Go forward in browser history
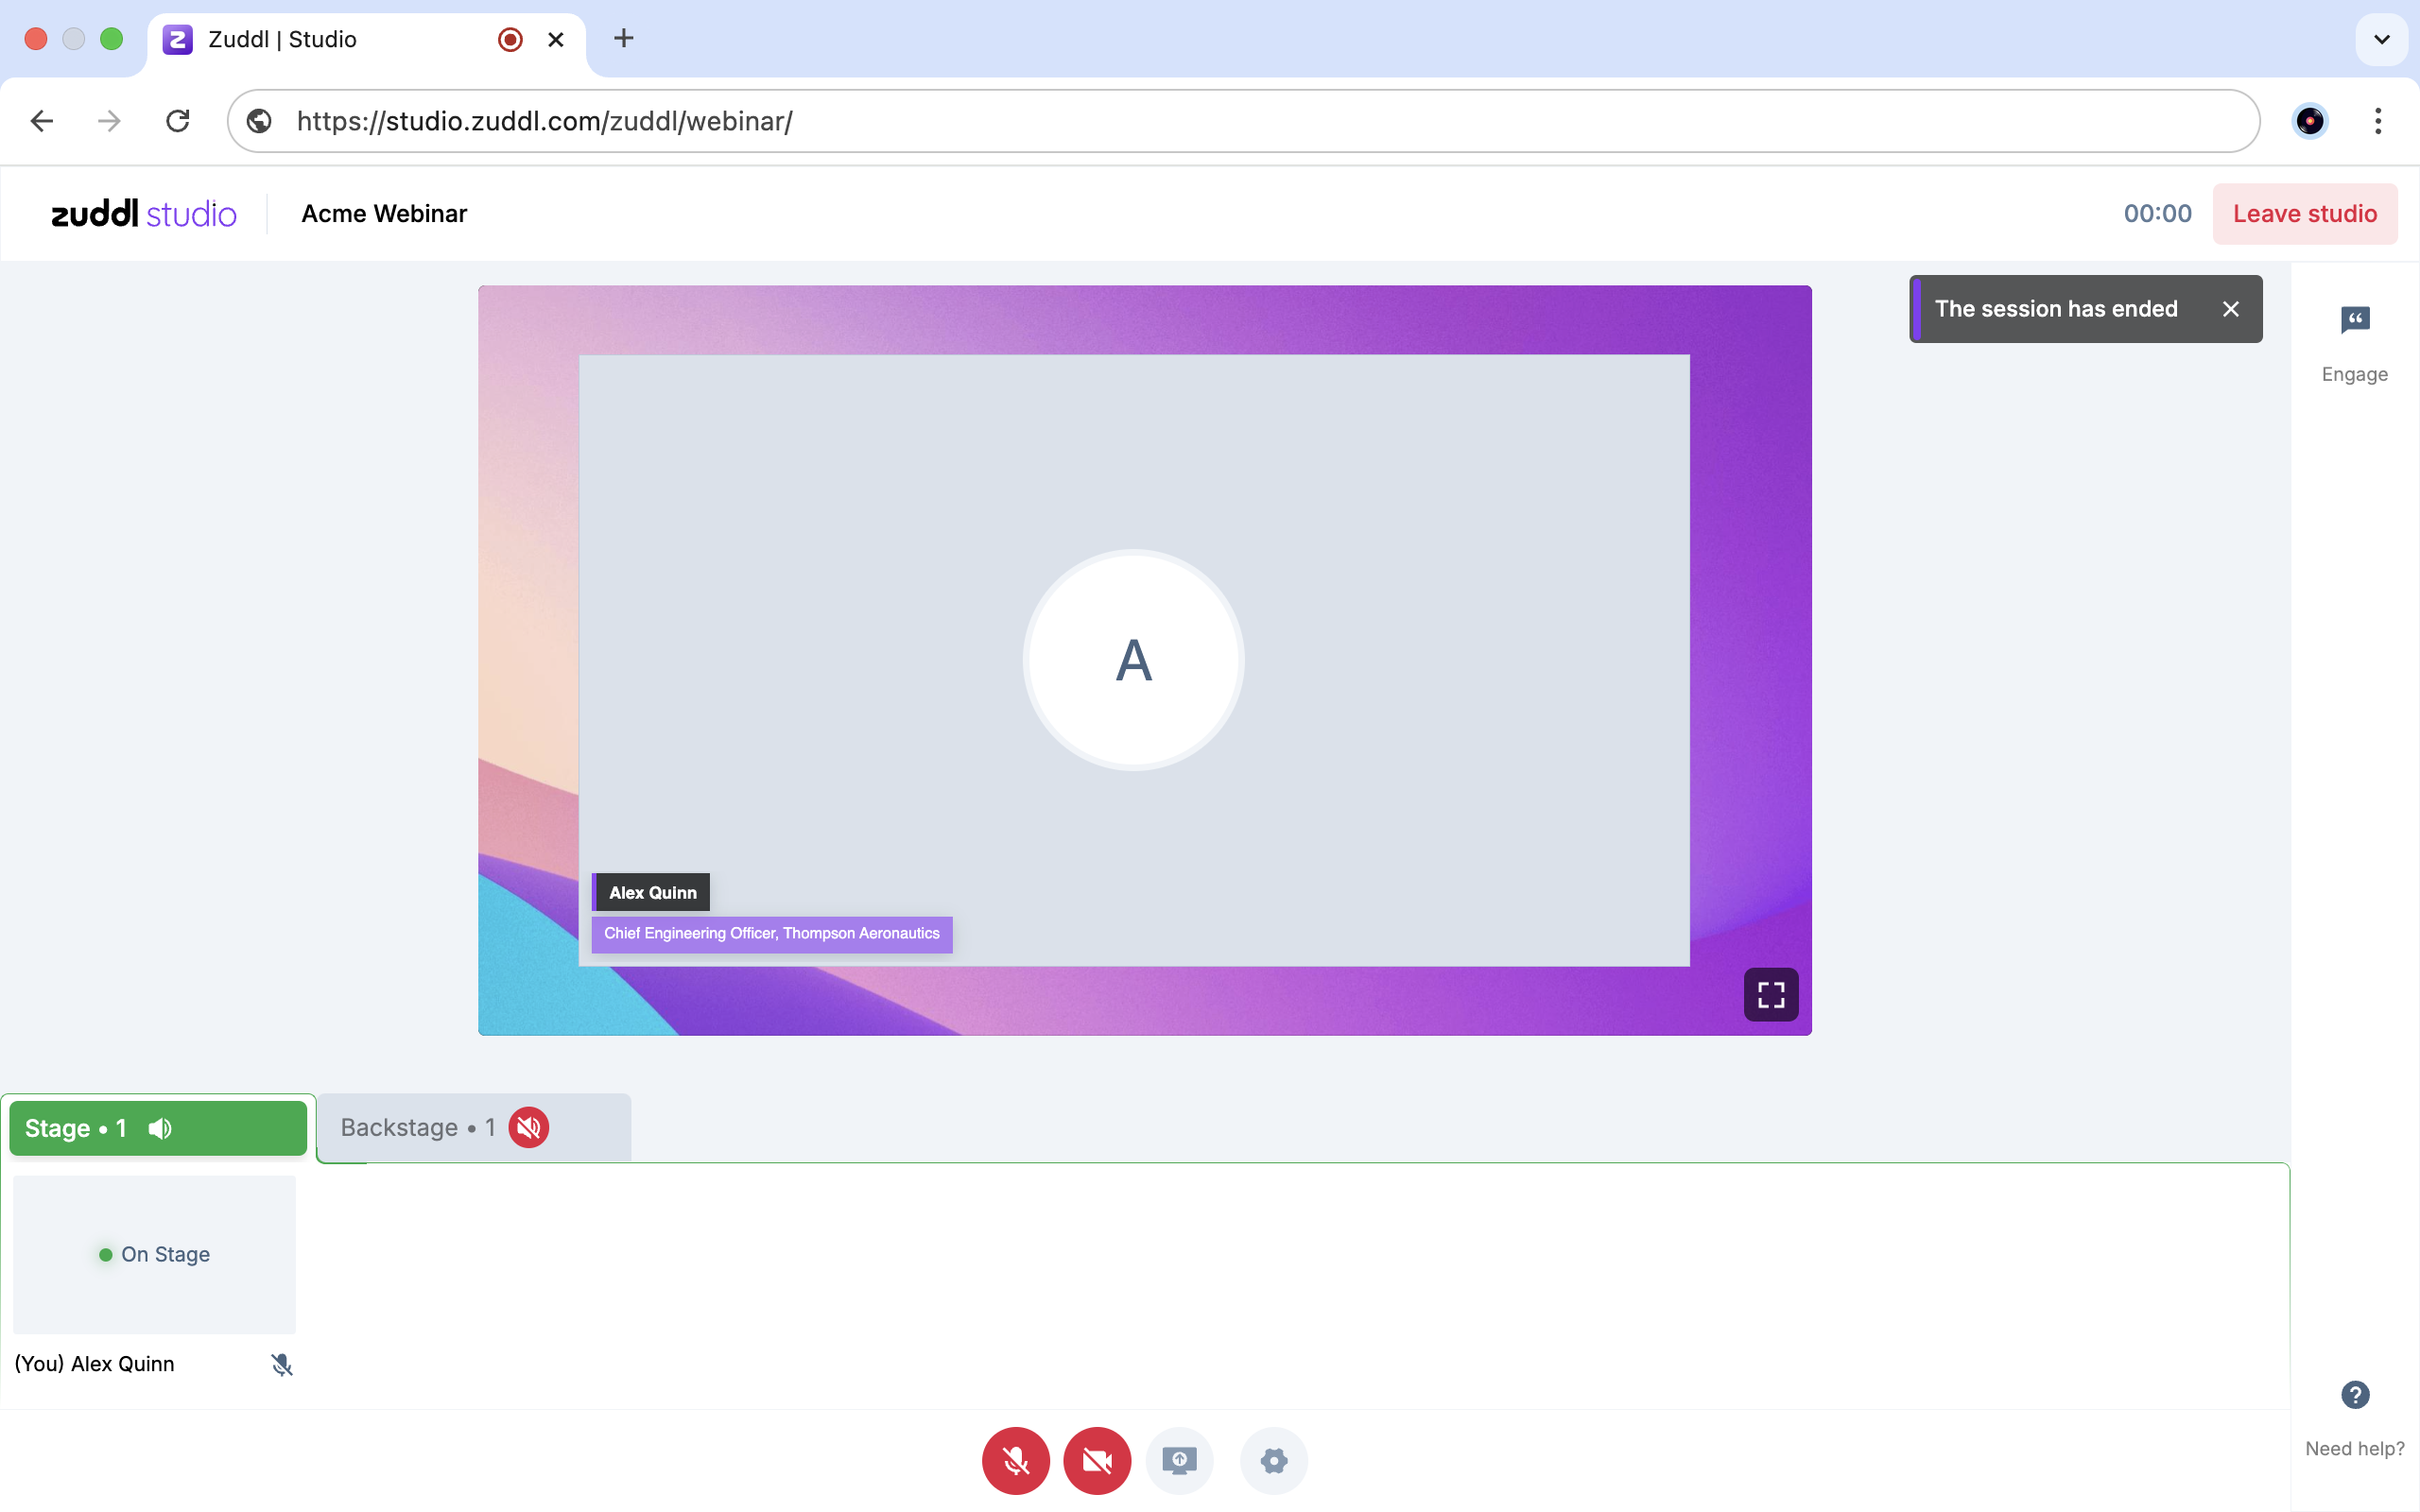 click(109, 121)
